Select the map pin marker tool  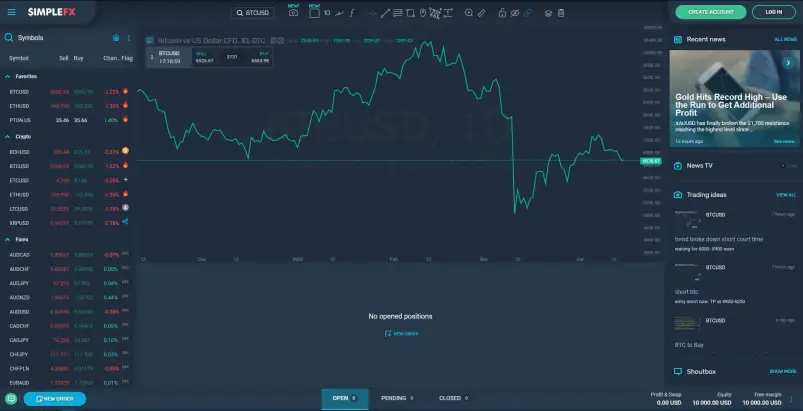pos(422,13)
